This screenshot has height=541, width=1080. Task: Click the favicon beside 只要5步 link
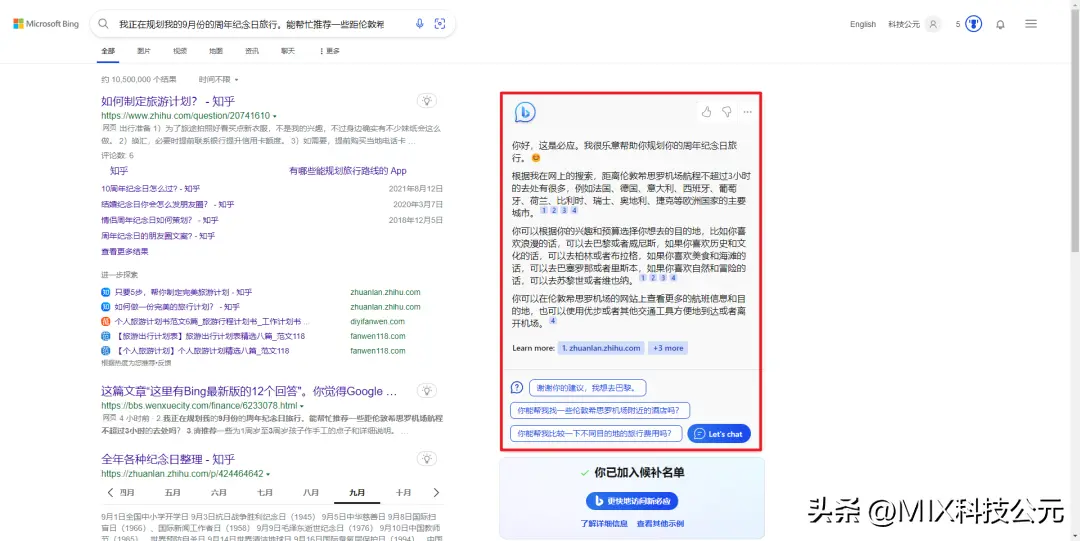(x=106, y=292)
